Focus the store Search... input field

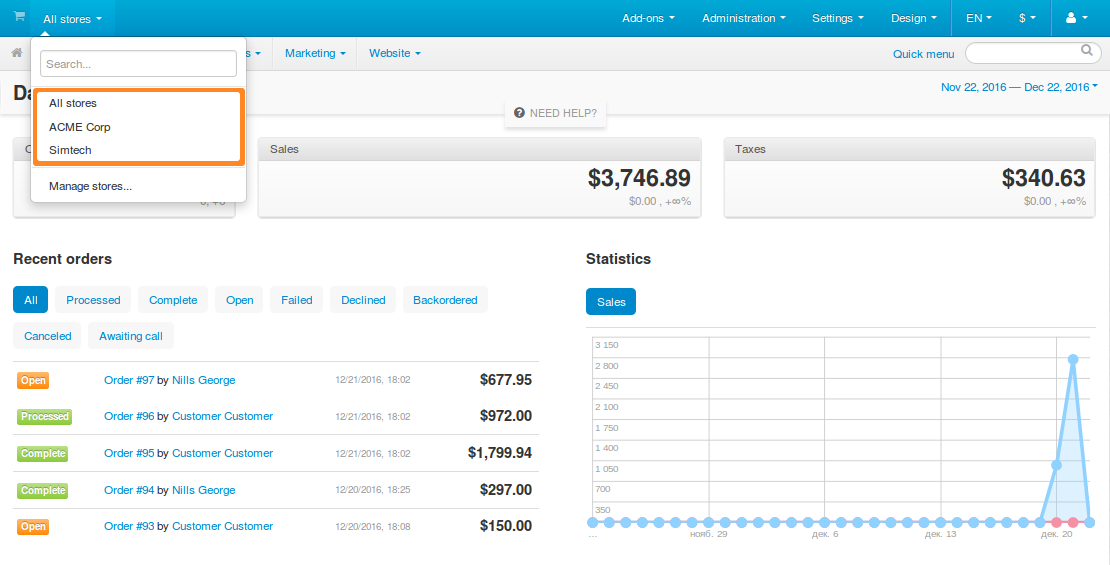[x=139, y=64]
